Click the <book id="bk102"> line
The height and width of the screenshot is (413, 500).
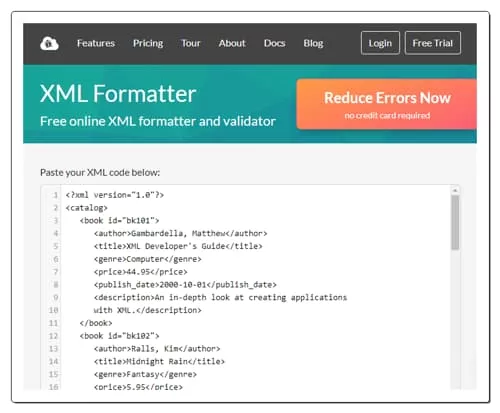click(119, 336)
